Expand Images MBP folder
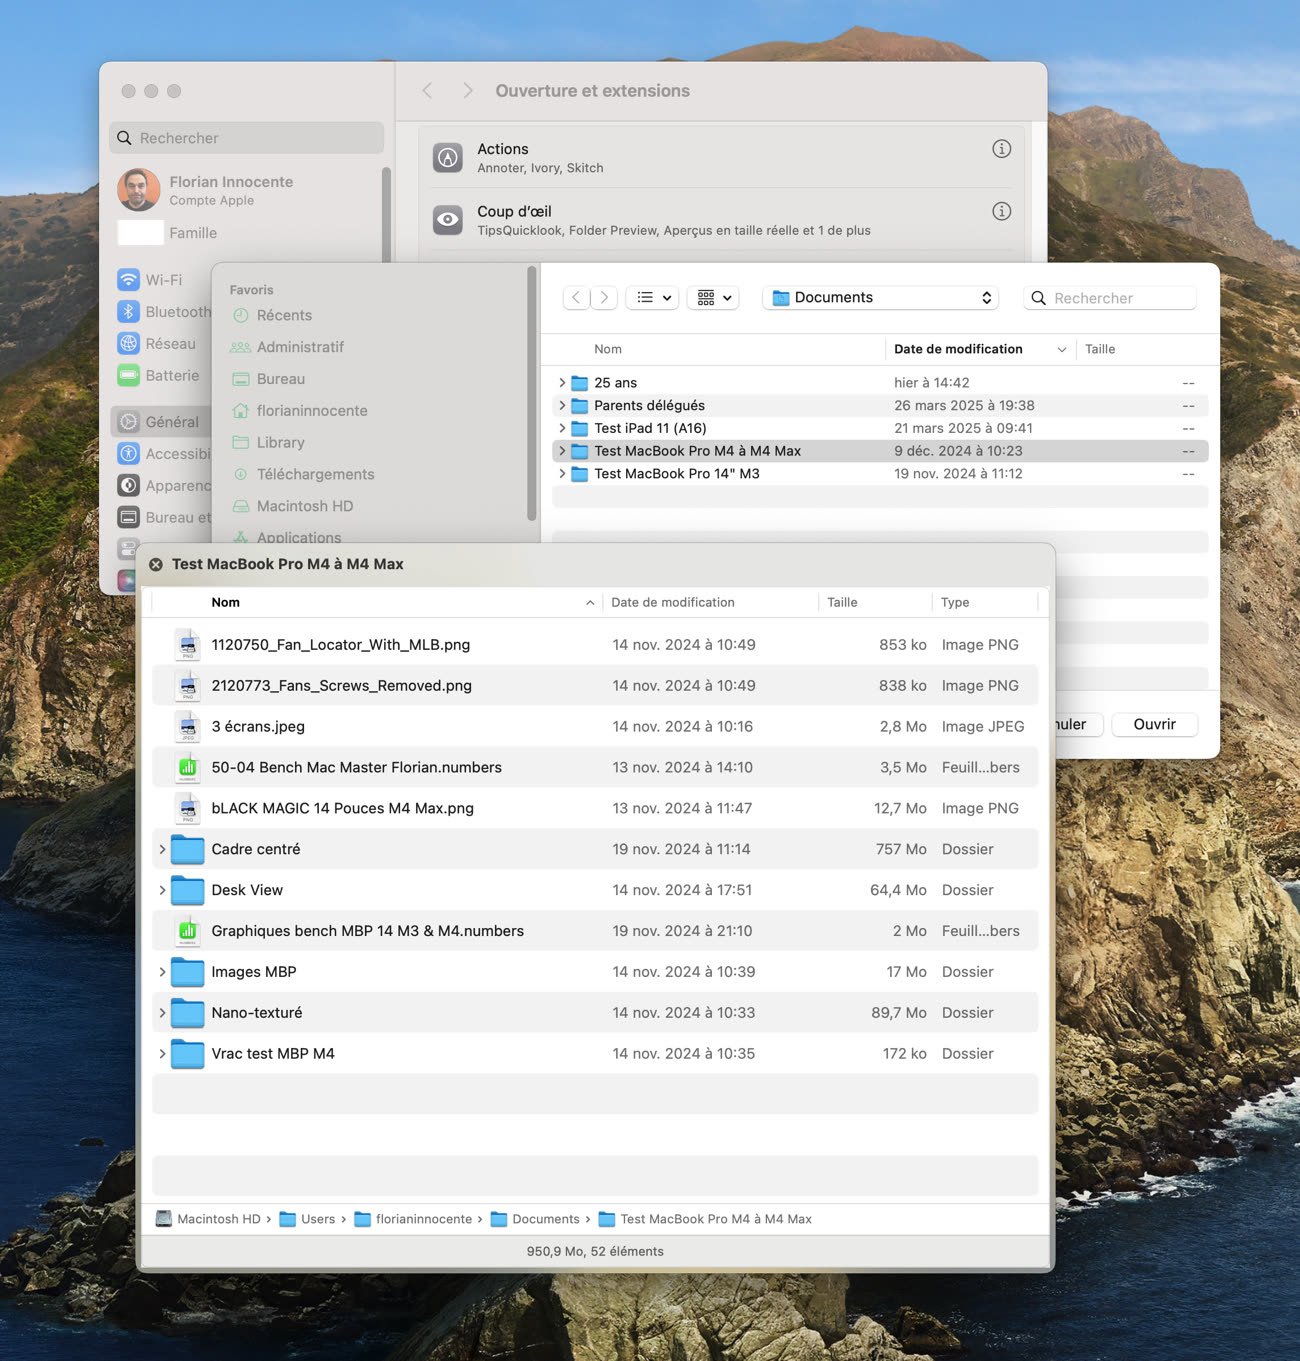The image size is (1300, 1361). [x=162, y=972]
